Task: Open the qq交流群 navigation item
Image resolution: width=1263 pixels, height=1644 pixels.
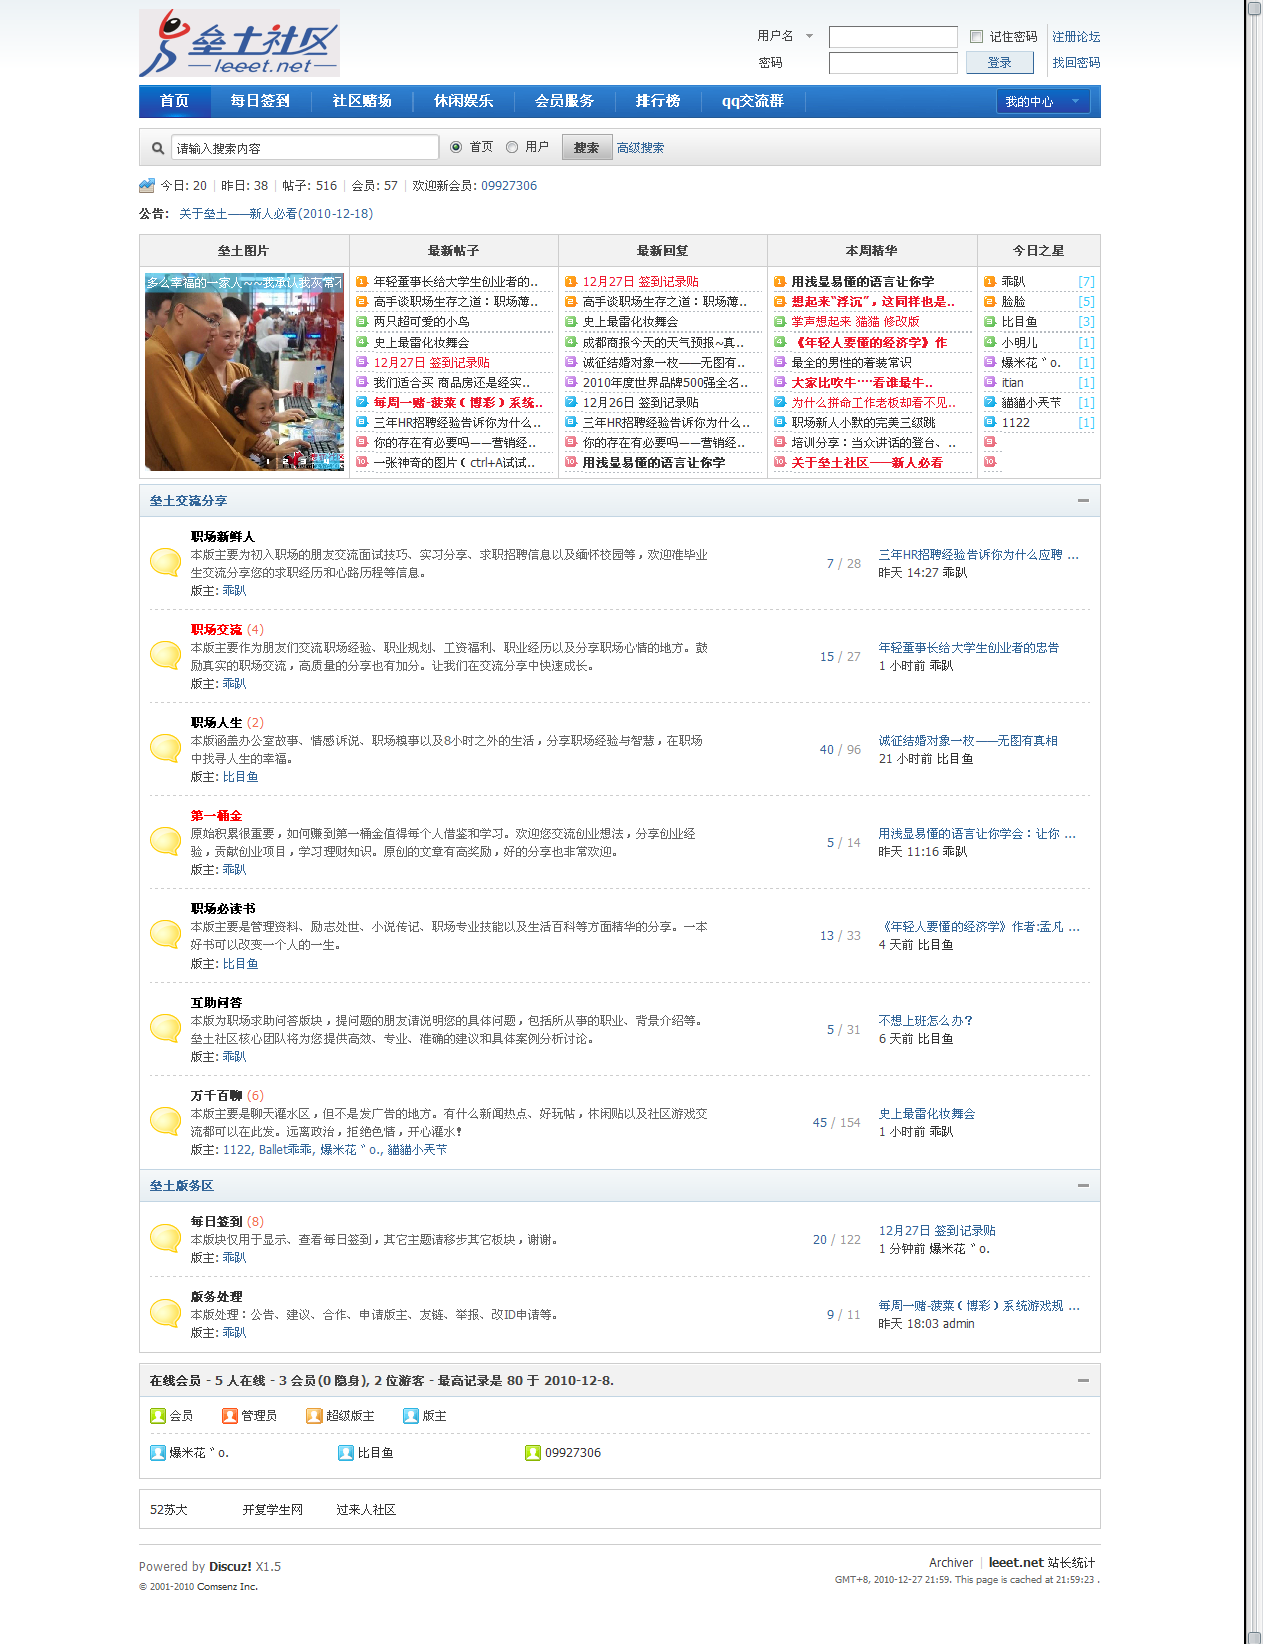Action: tap(753, 101)
